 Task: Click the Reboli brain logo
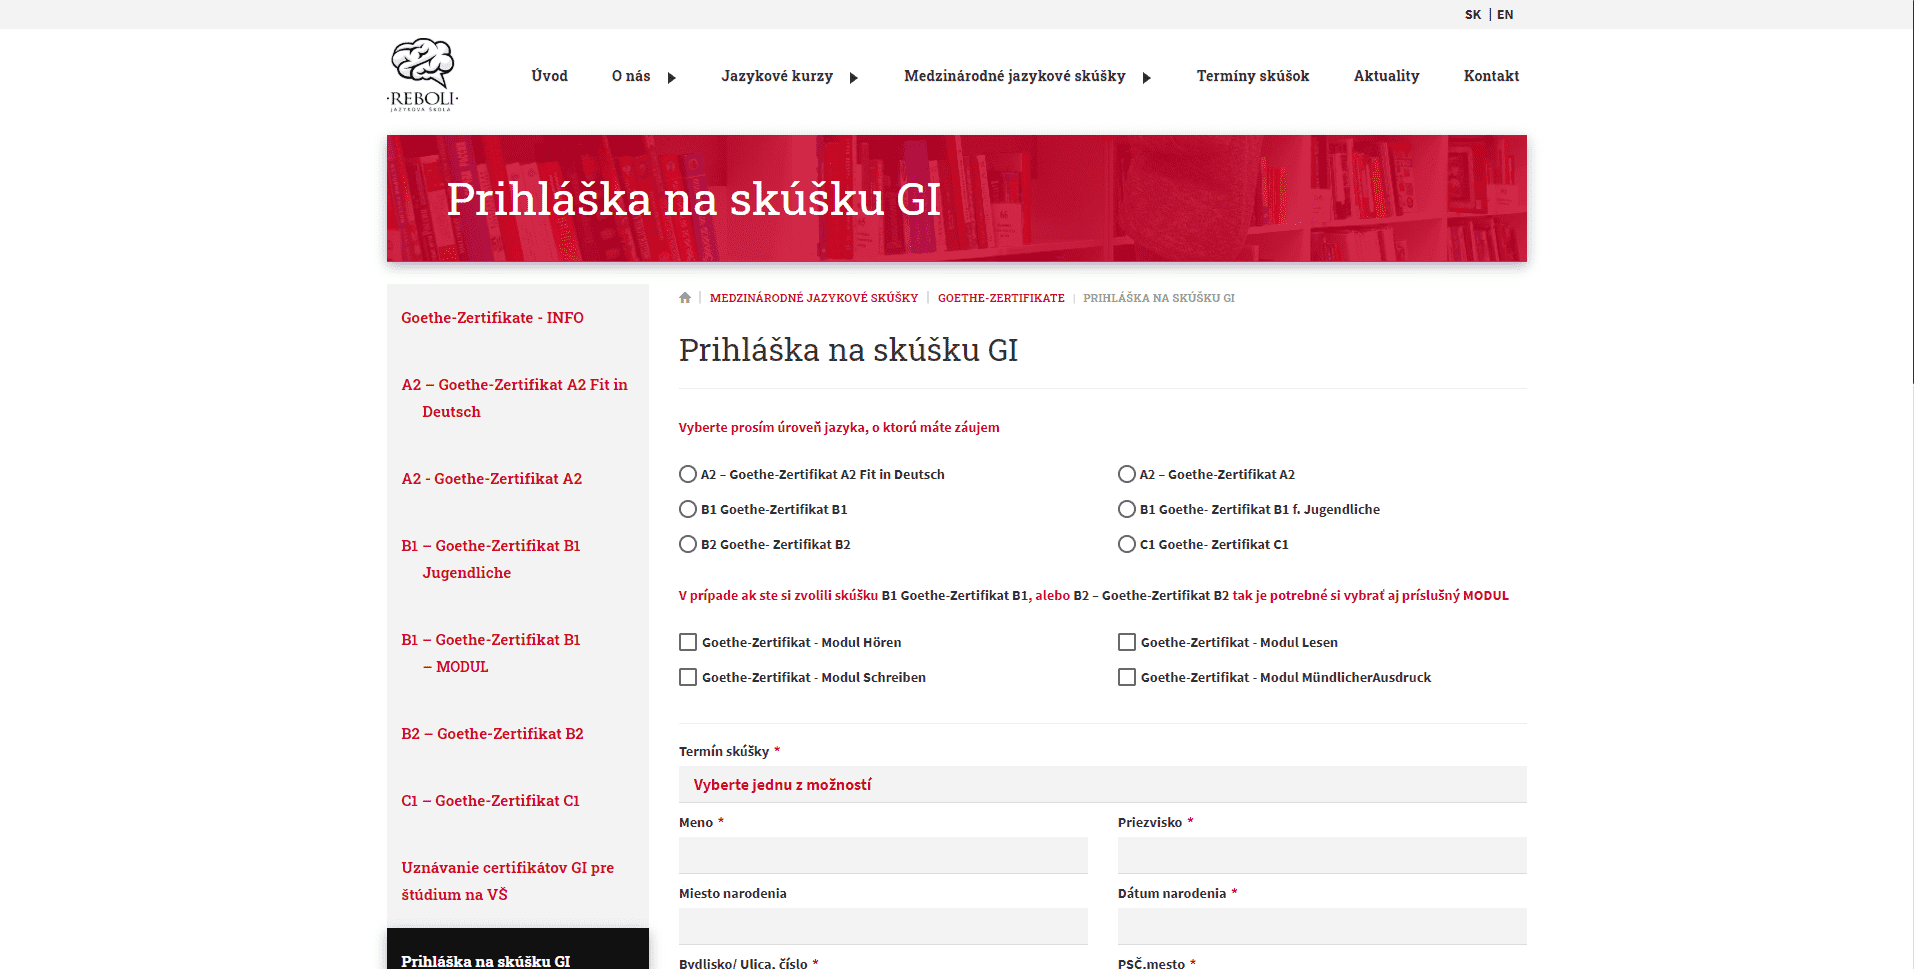tap(422, 75)
